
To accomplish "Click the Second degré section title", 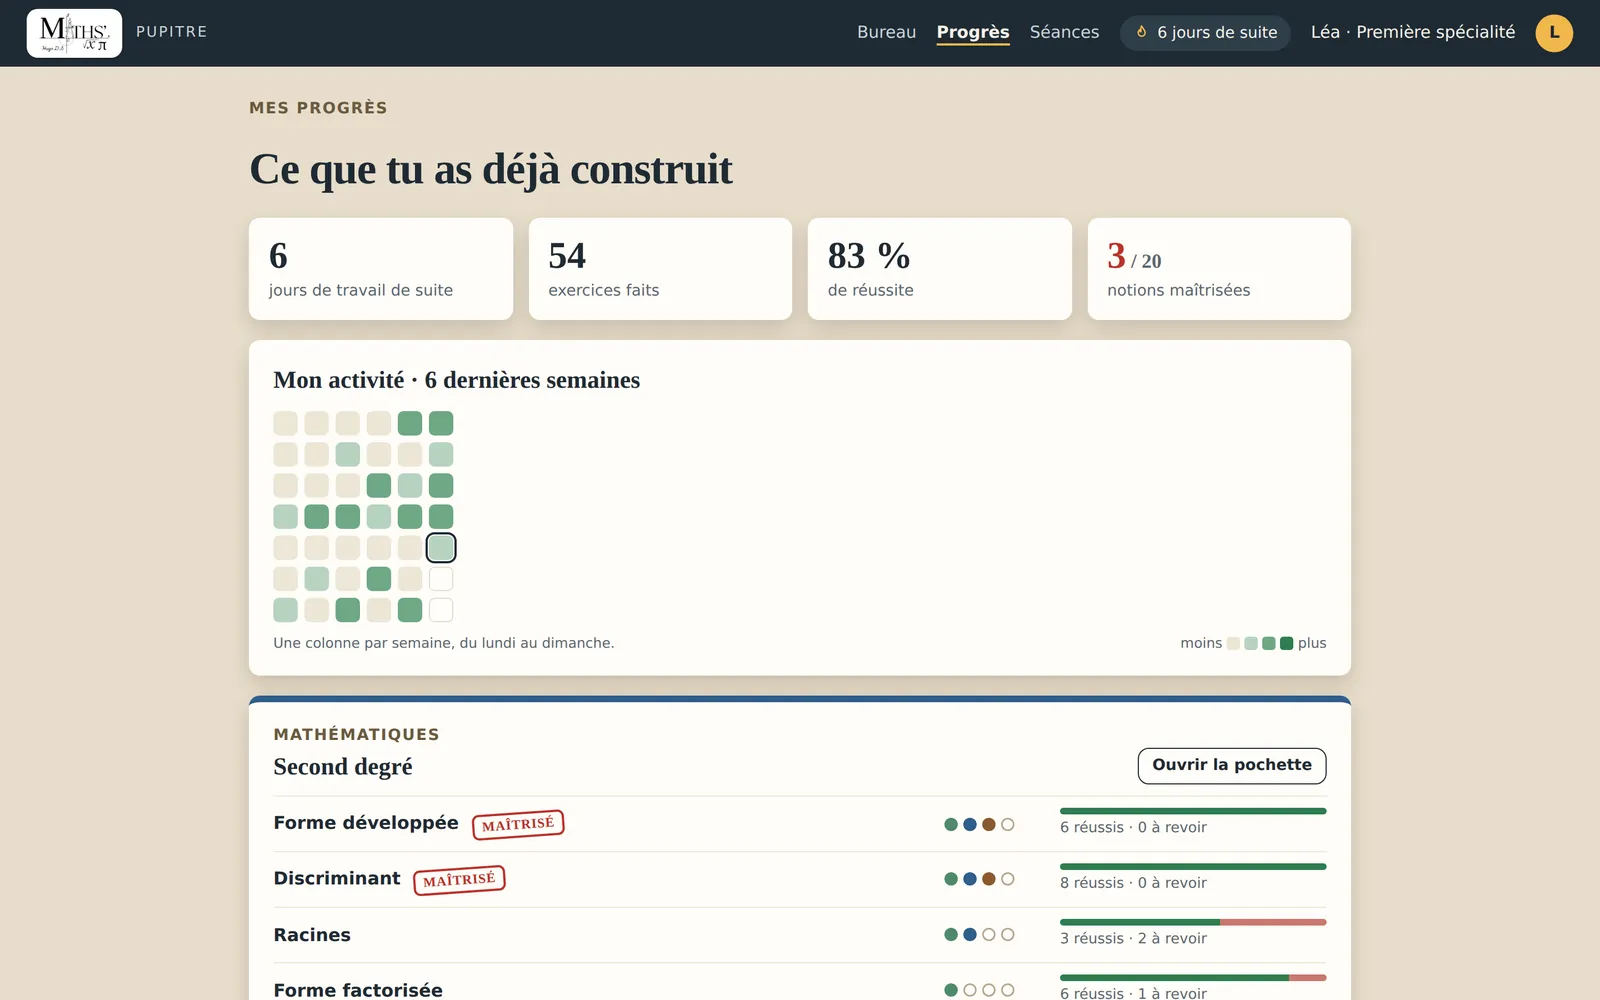I will click(x=343, y=767).
